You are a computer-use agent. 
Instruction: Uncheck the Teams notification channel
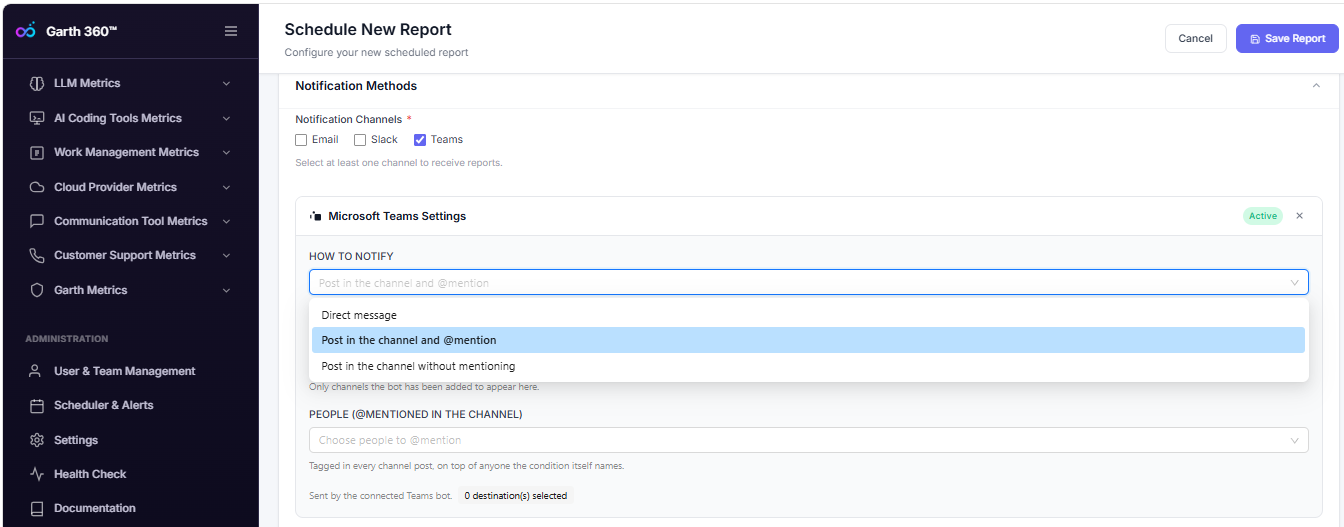(x=420, y=140)
